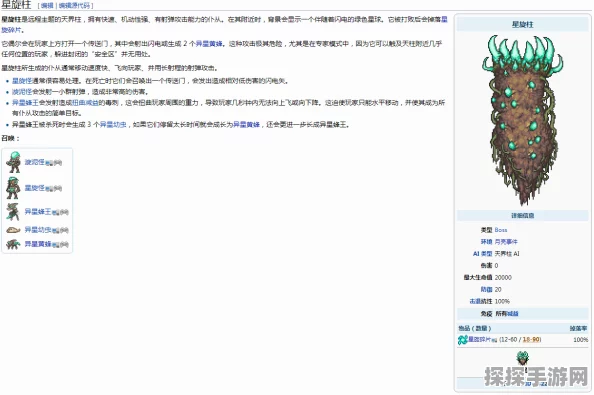Open the 扭曲减益 link in third bullet
This screenshot has height=395, width=594.
(85, 103)
